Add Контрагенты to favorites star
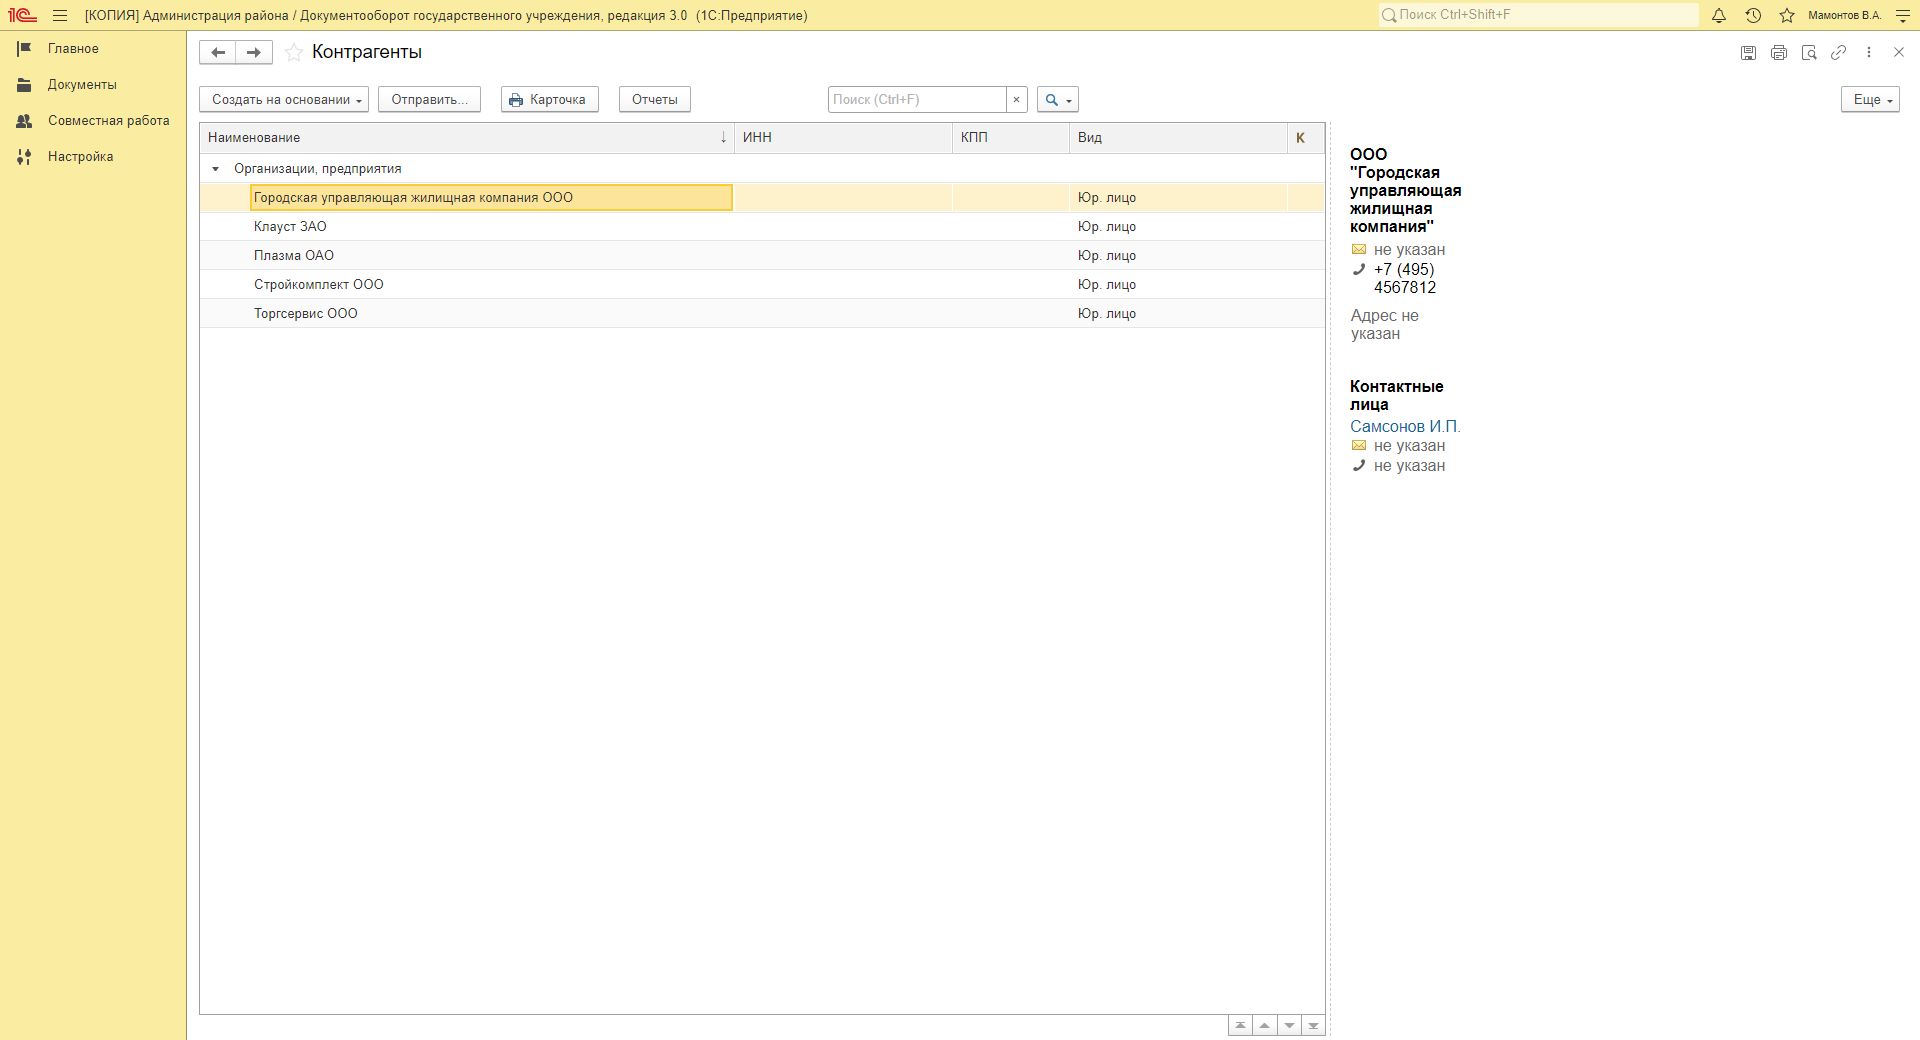The width and height of the screenshot is (1920, 1040). point(294,52)
